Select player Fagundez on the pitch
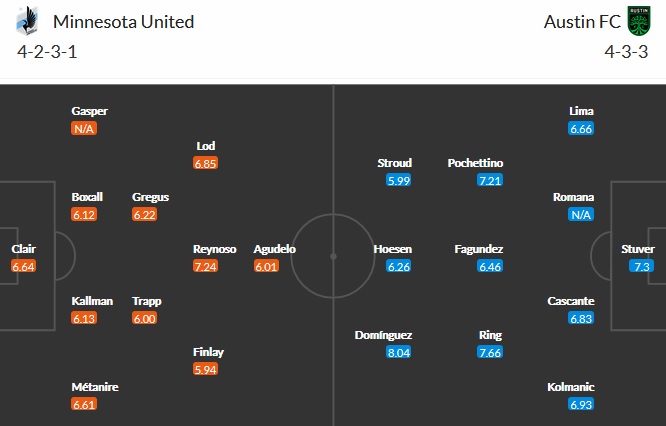The width and height of the screenshot is (666, 426). tap(476, 249)
